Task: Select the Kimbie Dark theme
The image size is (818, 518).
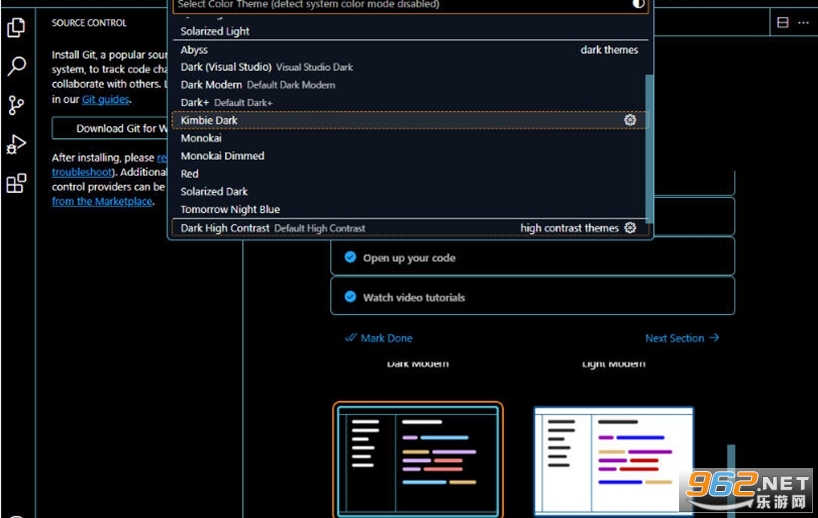Action: coord(409,120)
